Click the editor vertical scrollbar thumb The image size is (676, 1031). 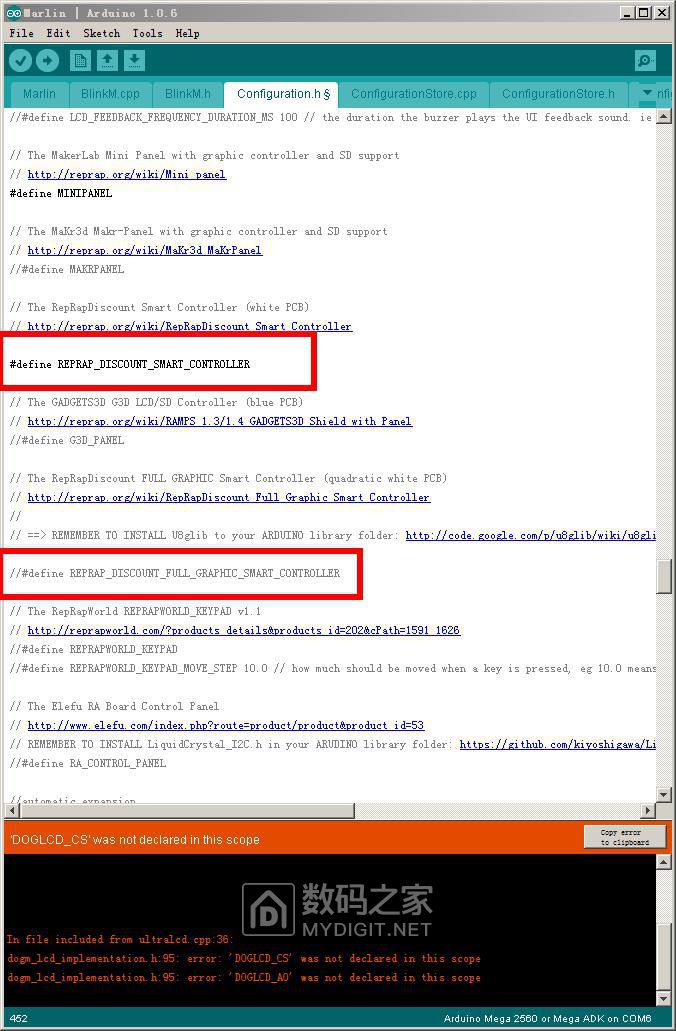[x=664, y=577]
